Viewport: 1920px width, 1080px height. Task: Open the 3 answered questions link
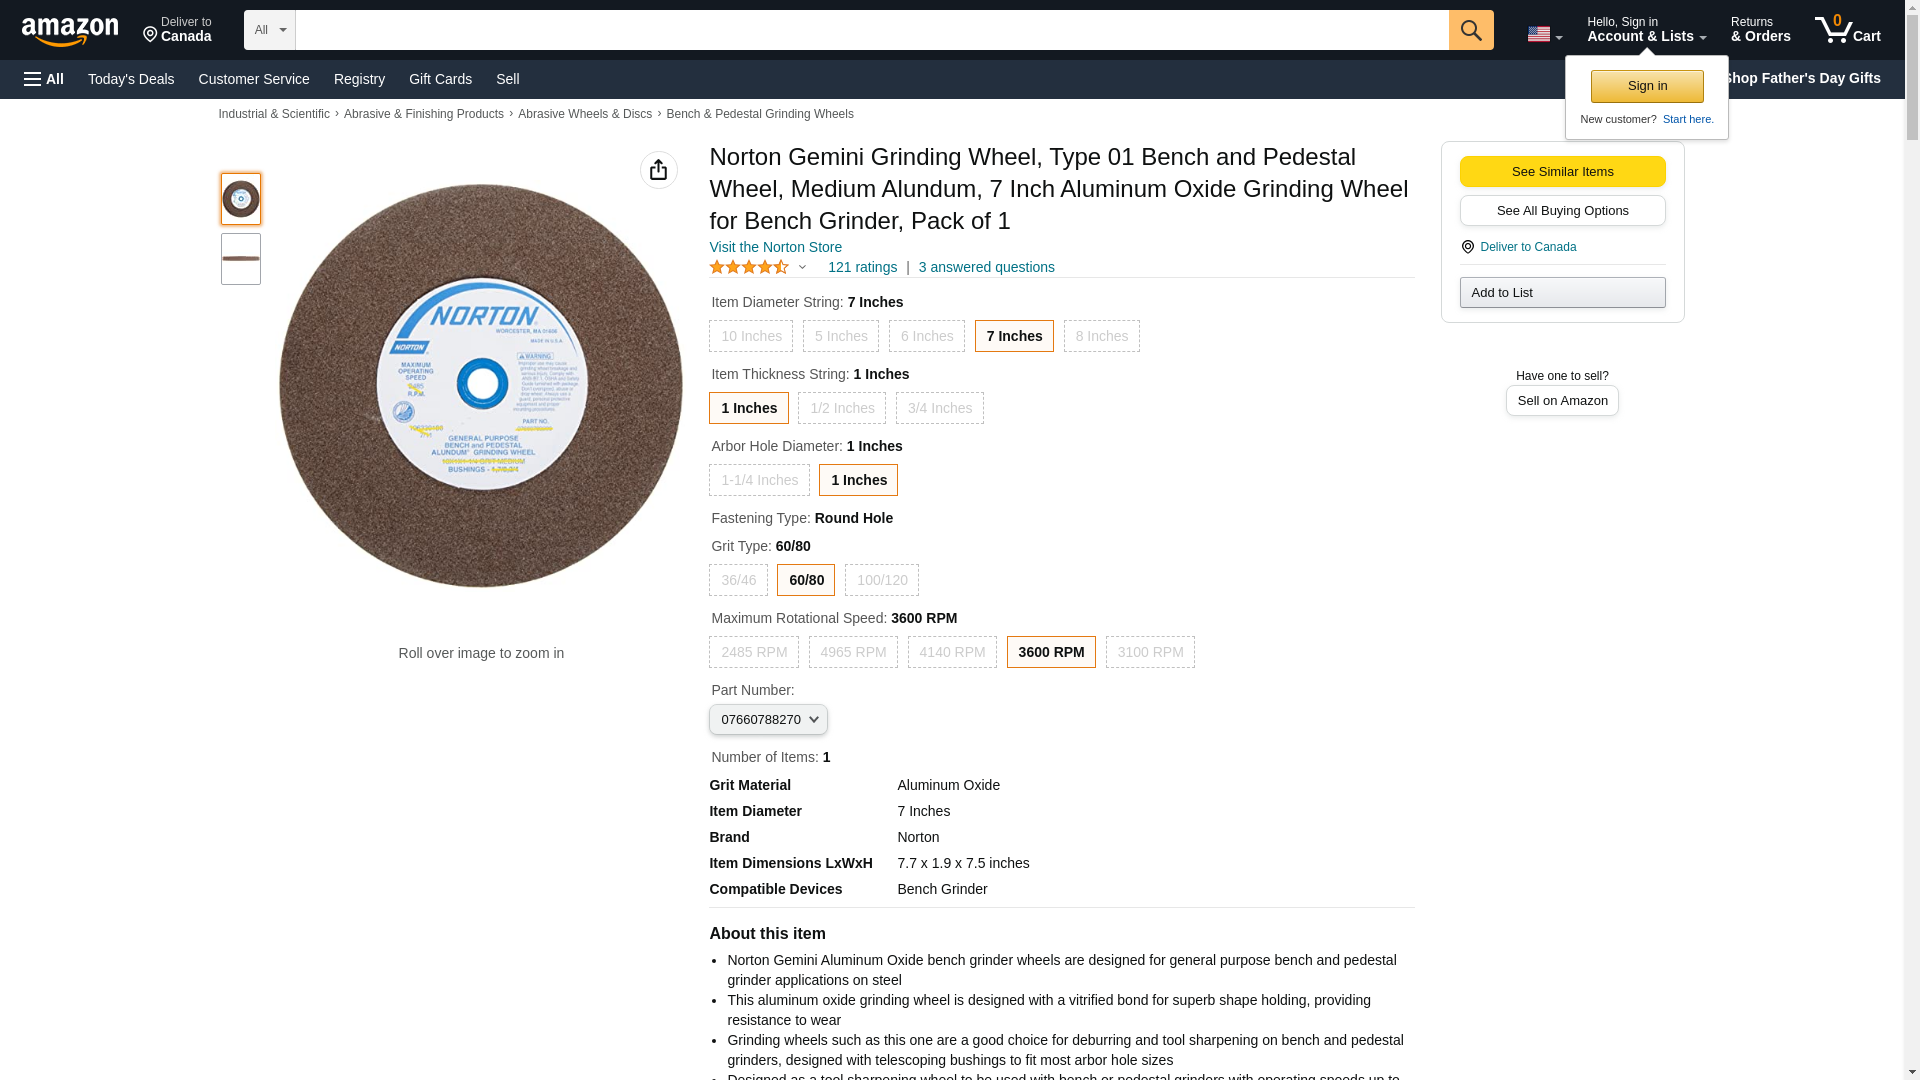986,267
